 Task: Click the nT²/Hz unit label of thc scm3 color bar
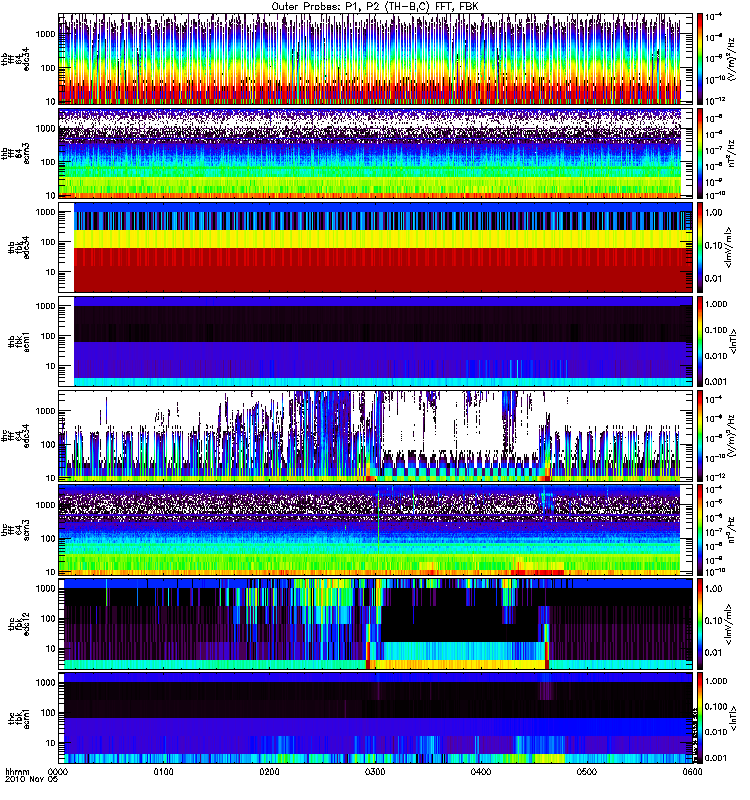click(x=731, y=530)
